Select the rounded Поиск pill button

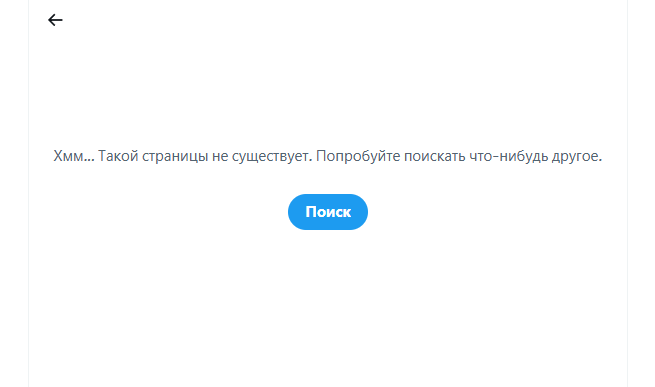(328, 212)
